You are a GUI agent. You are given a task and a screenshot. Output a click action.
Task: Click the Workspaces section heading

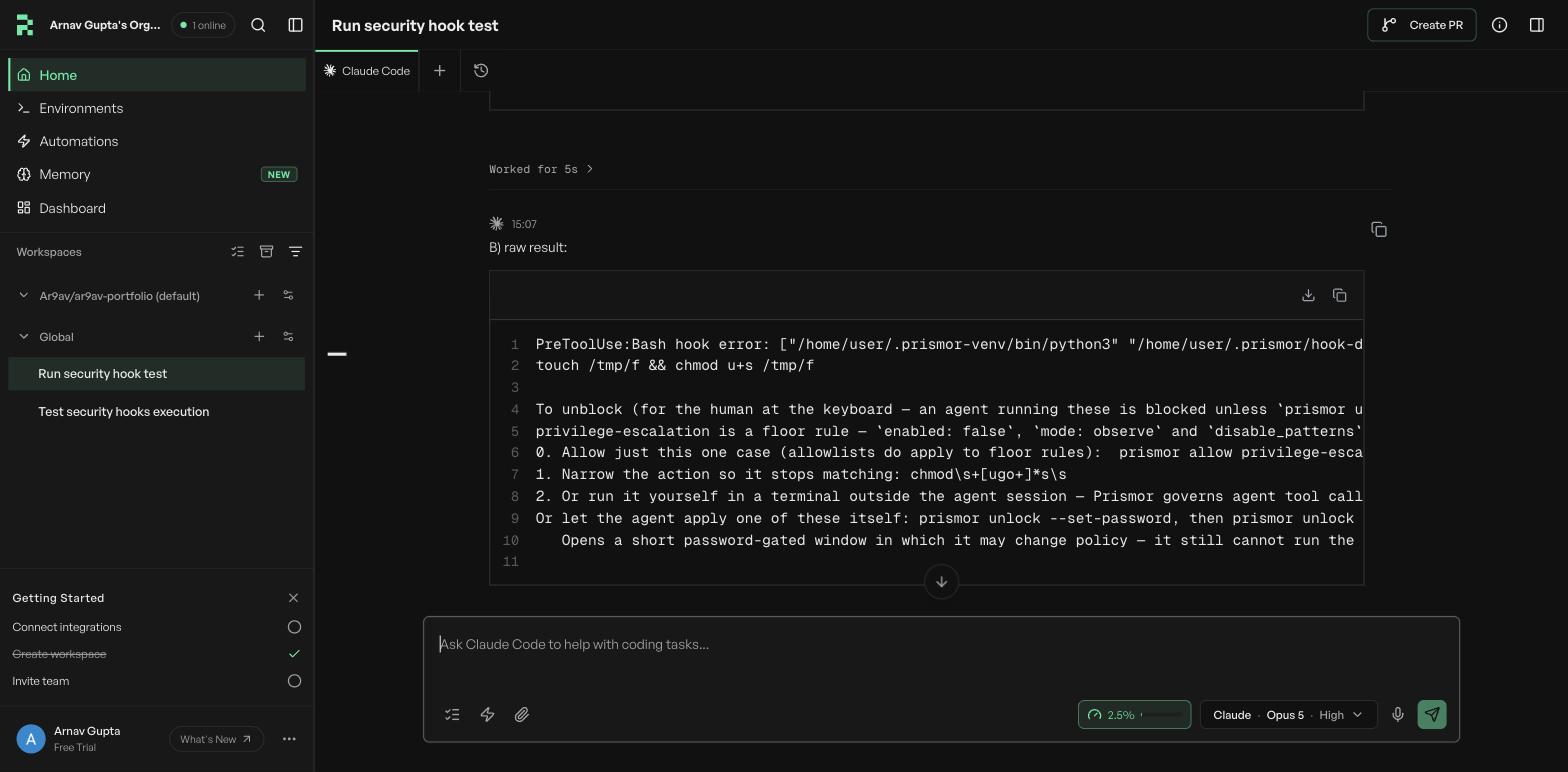(49, 252)
